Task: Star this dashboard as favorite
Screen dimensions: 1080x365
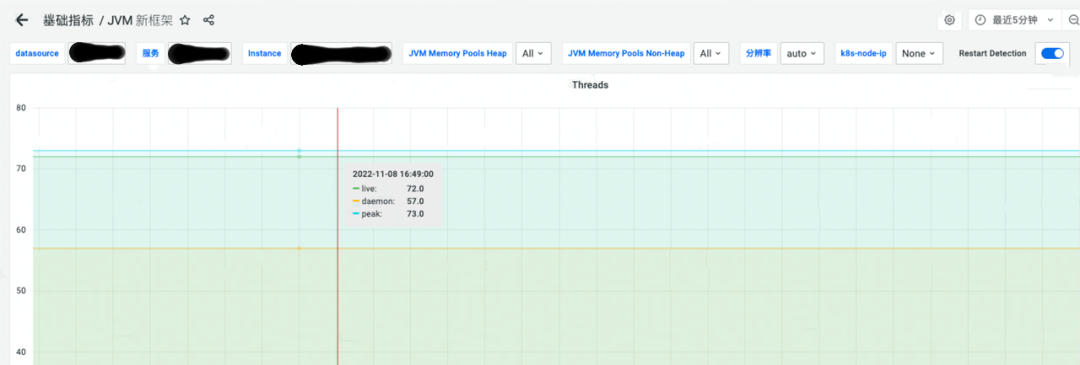Action: tap(185, 20)
